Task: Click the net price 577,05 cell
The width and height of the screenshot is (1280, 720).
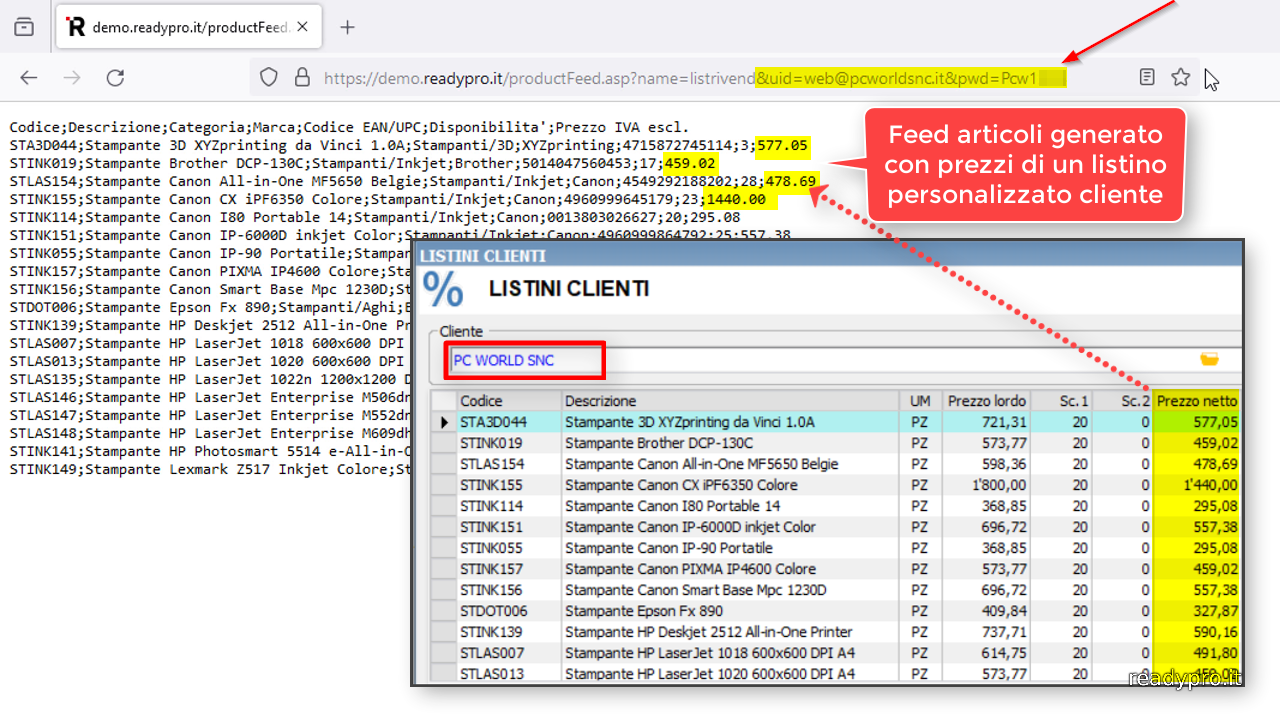Action: pos(1197,422)
